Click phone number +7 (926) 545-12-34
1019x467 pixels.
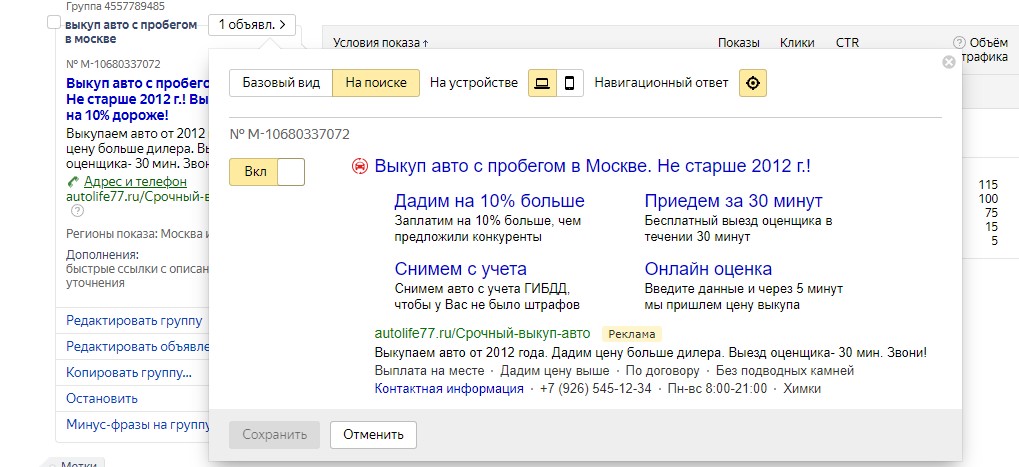pos(595,388)
